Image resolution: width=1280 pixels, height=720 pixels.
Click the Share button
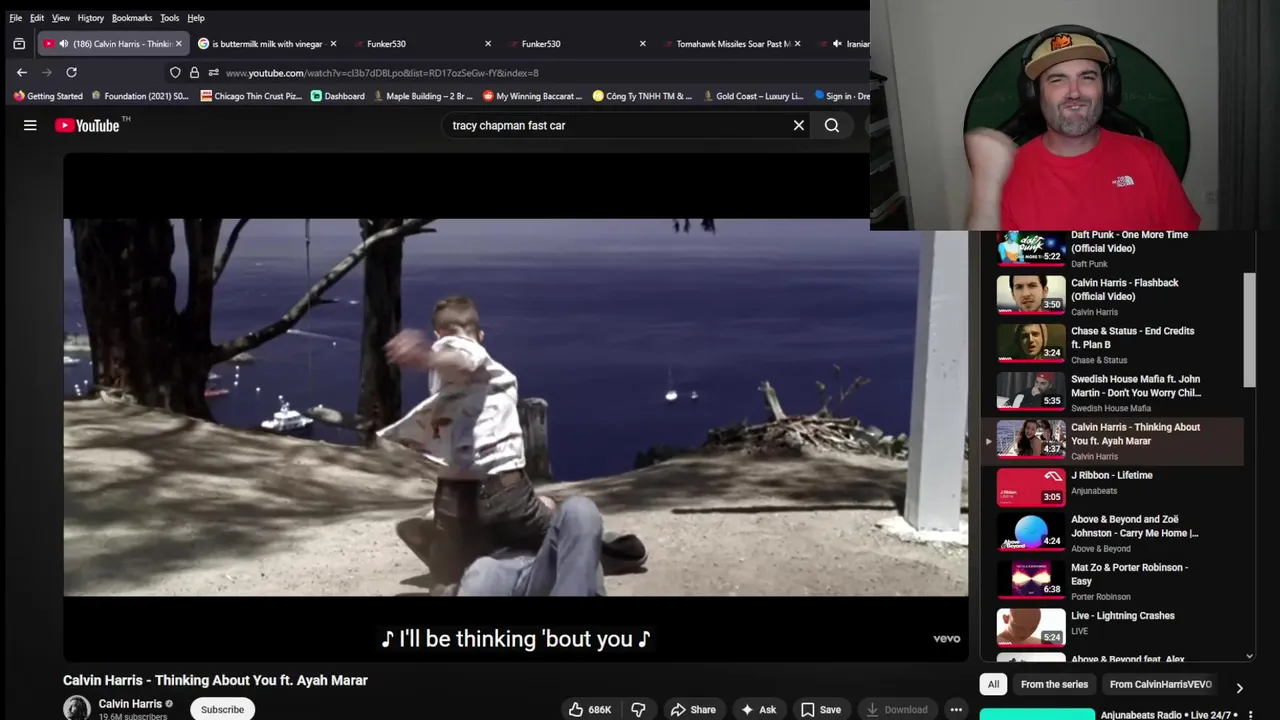(x=693, y=709)
